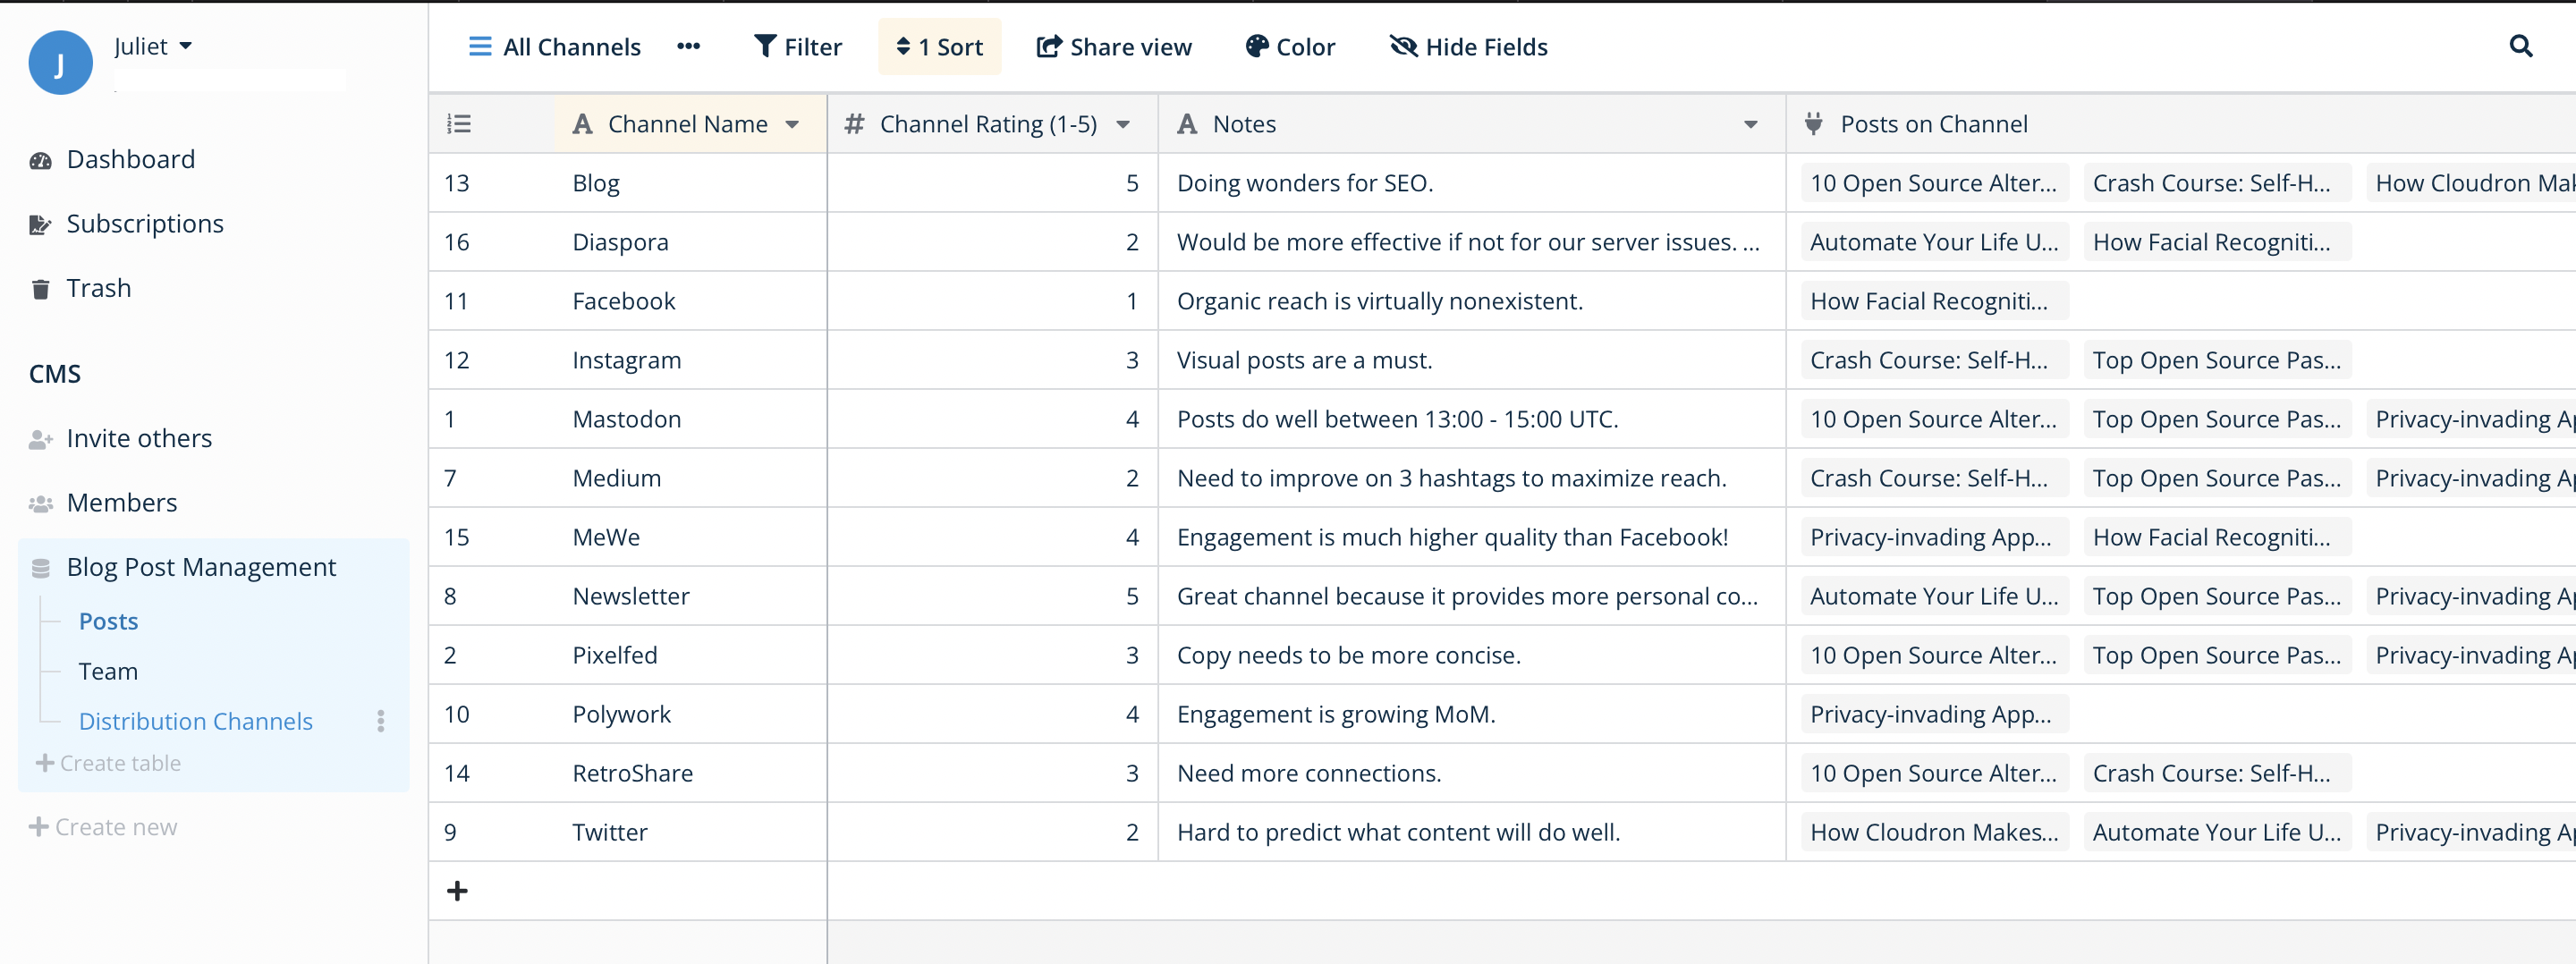Click the row count list icon in header
Screen dimensions: 2576x964
[459, 124]
